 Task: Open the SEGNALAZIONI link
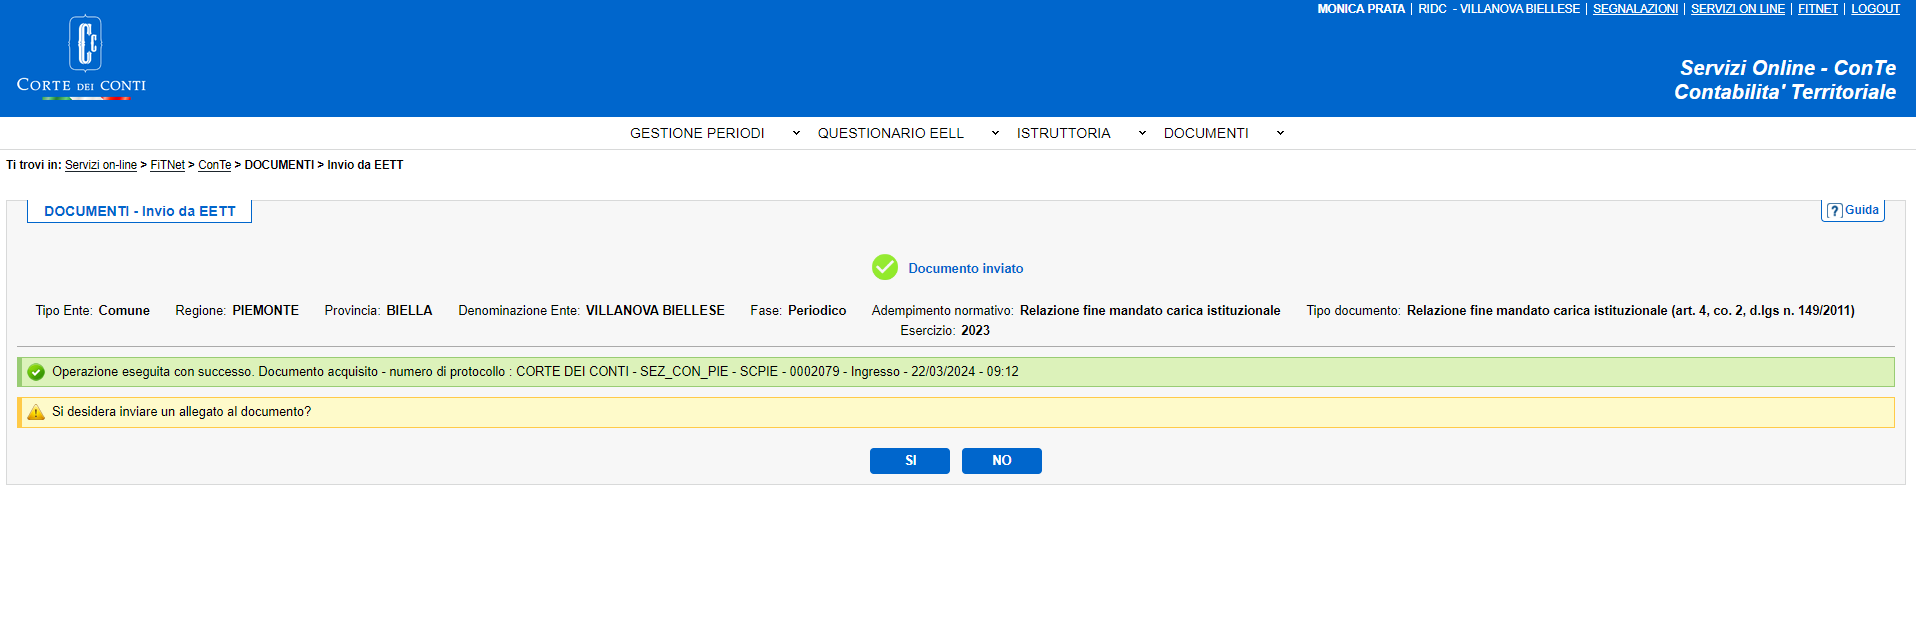click(x=1635, y=9)
